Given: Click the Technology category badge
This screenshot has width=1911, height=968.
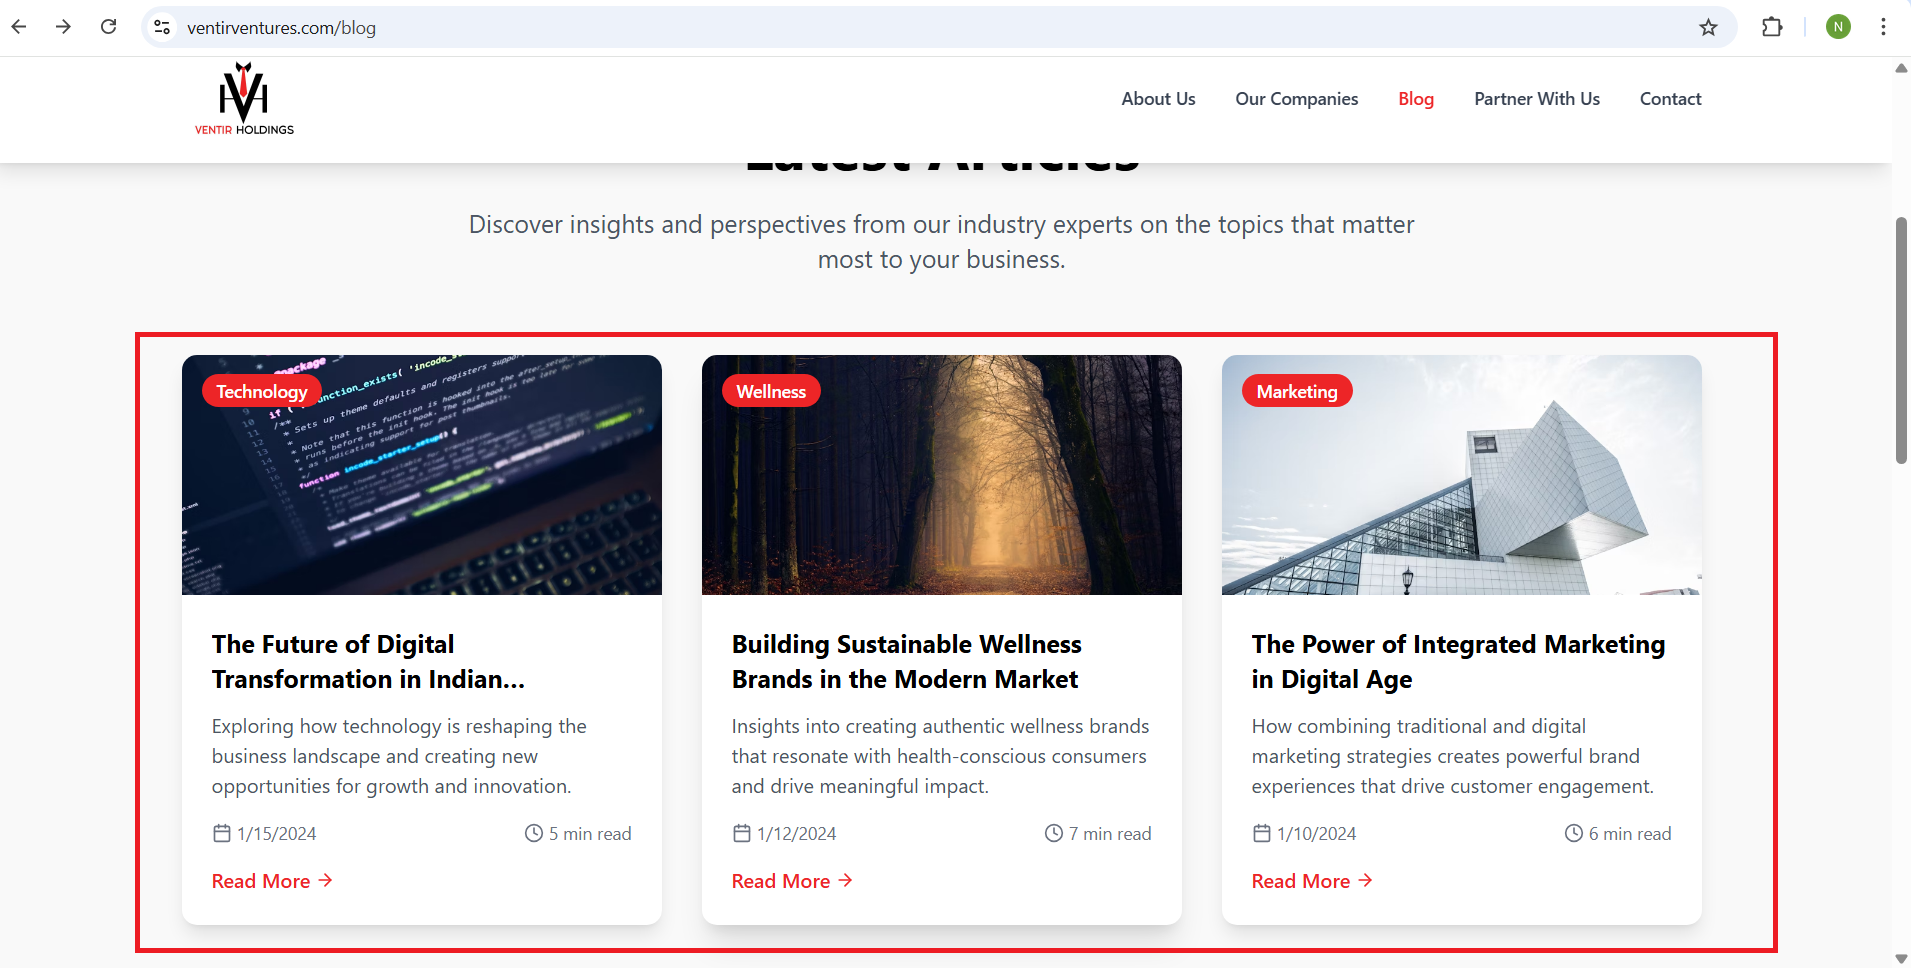Looking at the screenshot, I should pos(261,391).
